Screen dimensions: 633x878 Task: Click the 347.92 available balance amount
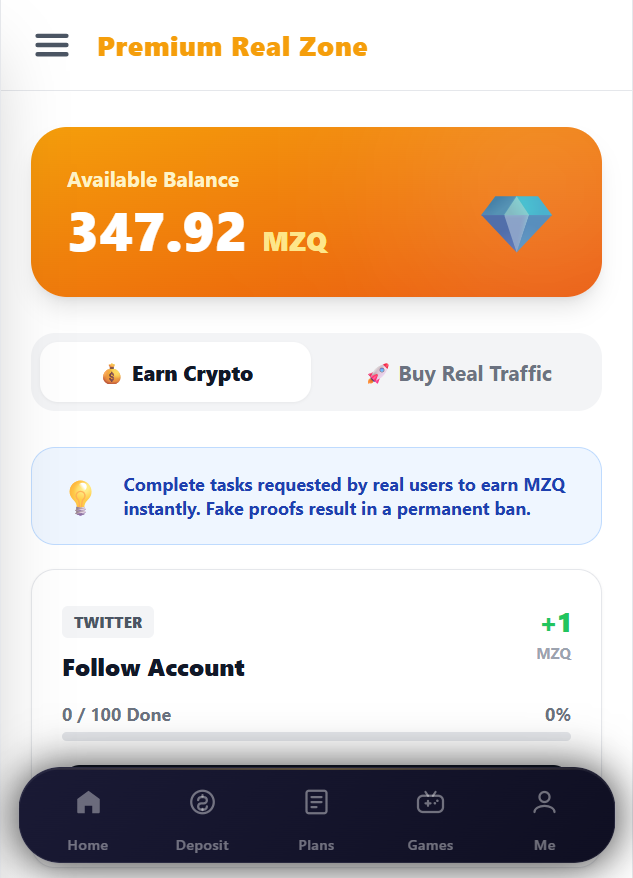(x=157, y=233)
